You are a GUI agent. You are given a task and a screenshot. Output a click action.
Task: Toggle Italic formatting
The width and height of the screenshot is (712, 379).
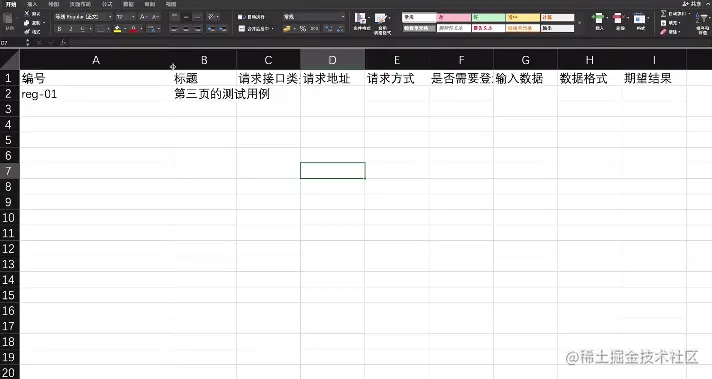pyautogui.click(x=71, y=29)
